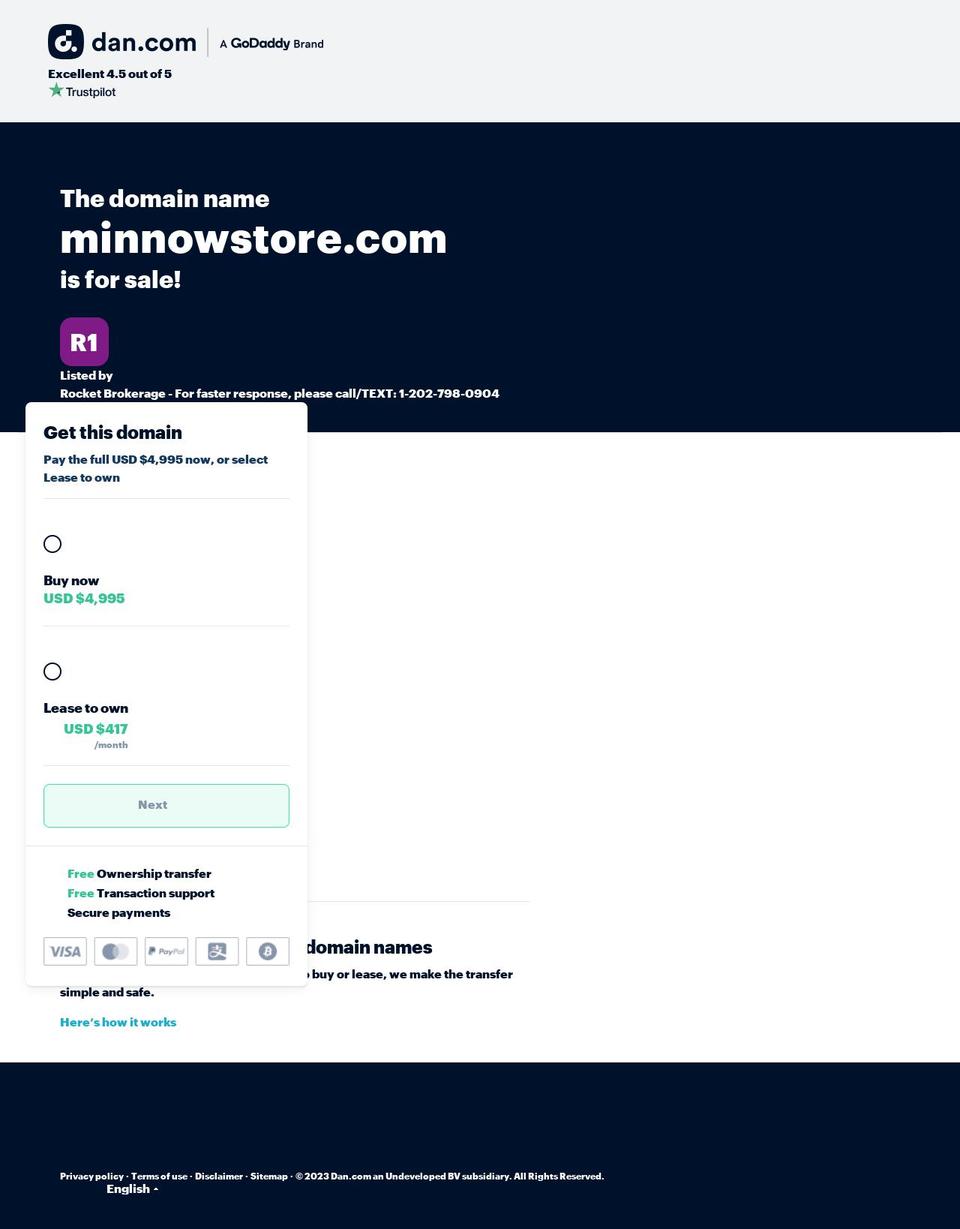Click the Secure payments text
Viewport: 960px width, 1229px height.
tap(119, 912)
